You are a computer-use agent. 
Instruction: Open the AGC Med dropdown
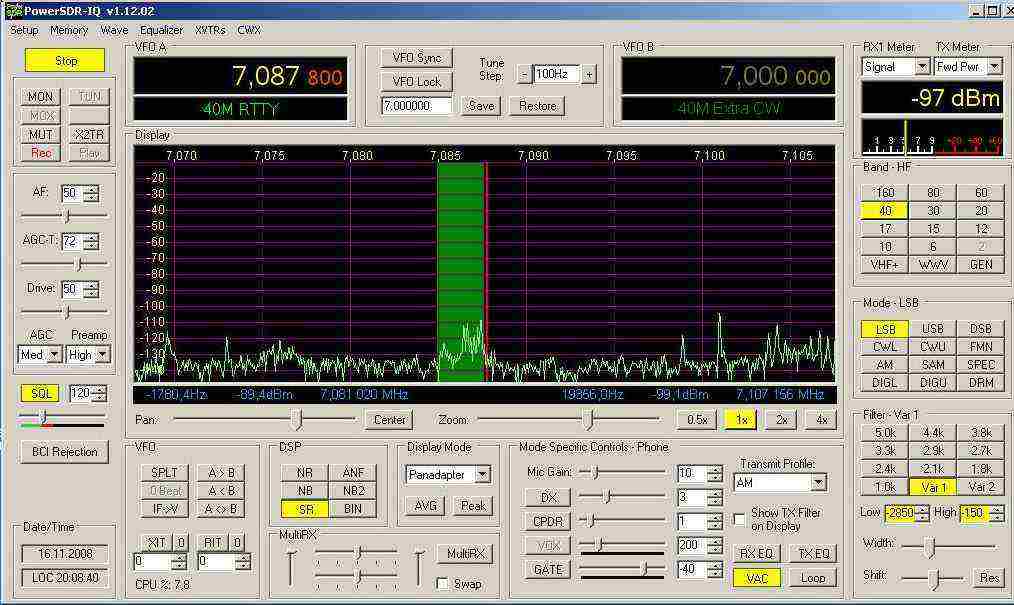54,355
